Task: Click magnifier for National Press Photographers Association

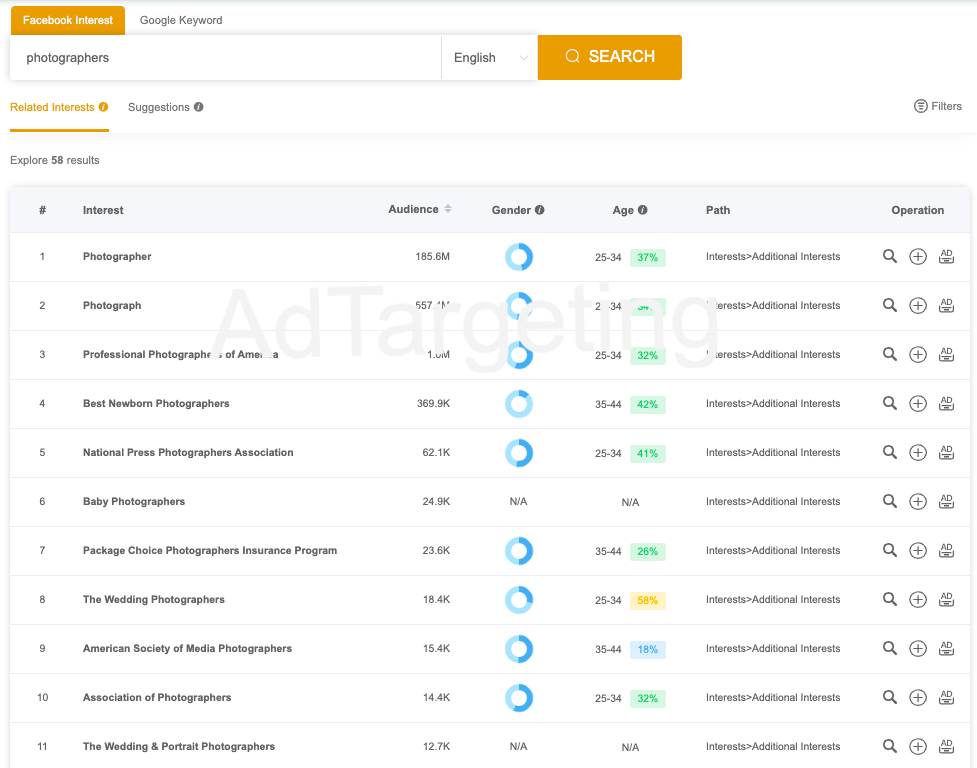Action: point(890,452)
